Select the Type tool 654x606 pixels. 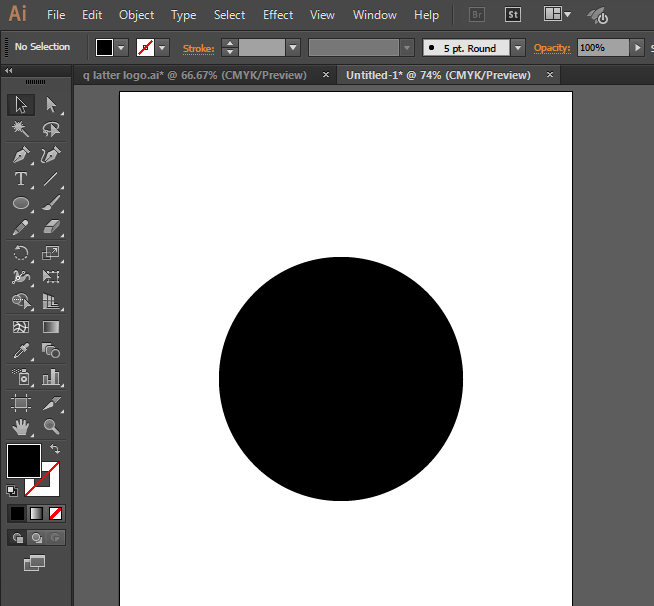click(20, 179)
